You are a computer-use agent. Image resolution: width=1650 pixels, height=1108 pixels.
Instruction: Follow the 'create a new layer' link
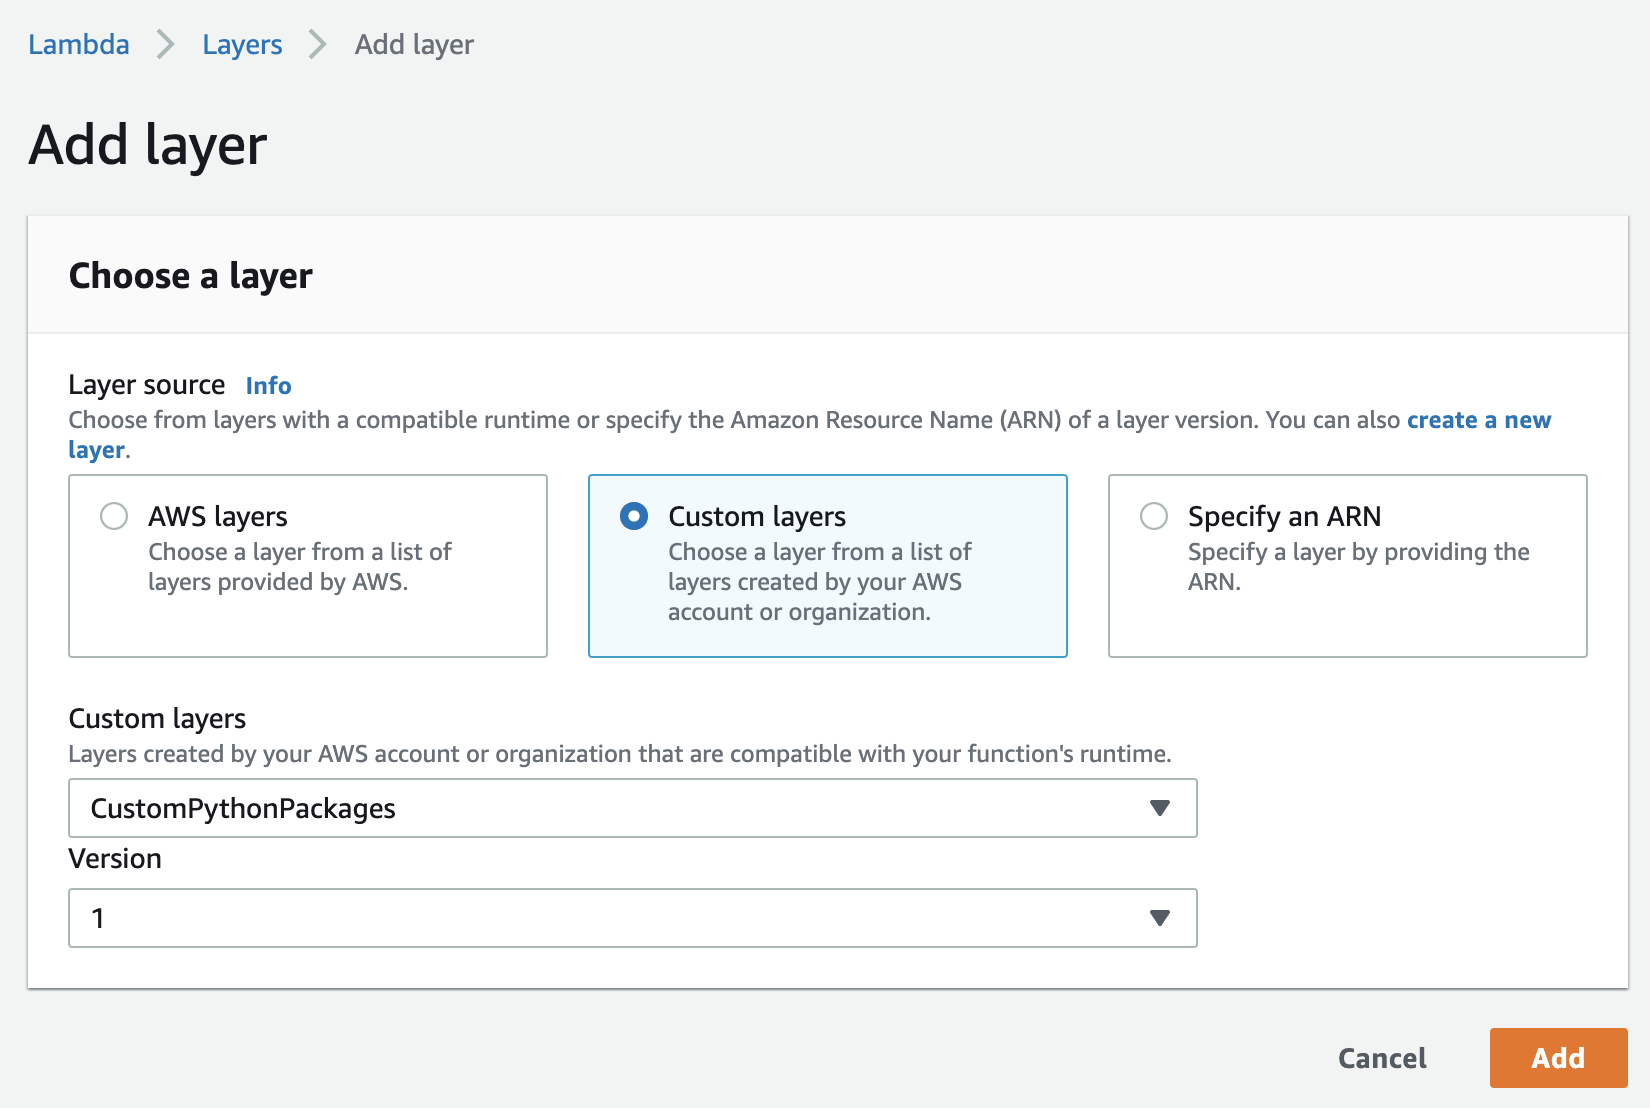(1478, 420)
